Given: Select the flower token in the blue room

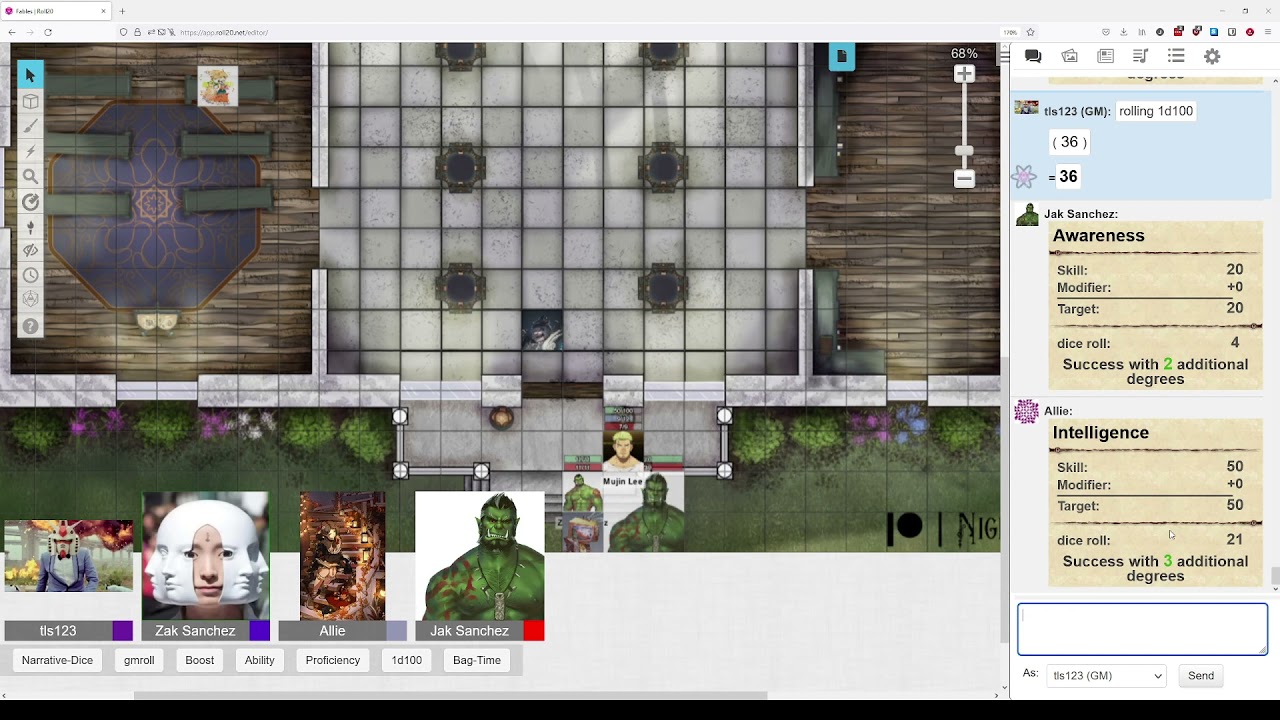Looking at the screenshot, I should 218,86.
